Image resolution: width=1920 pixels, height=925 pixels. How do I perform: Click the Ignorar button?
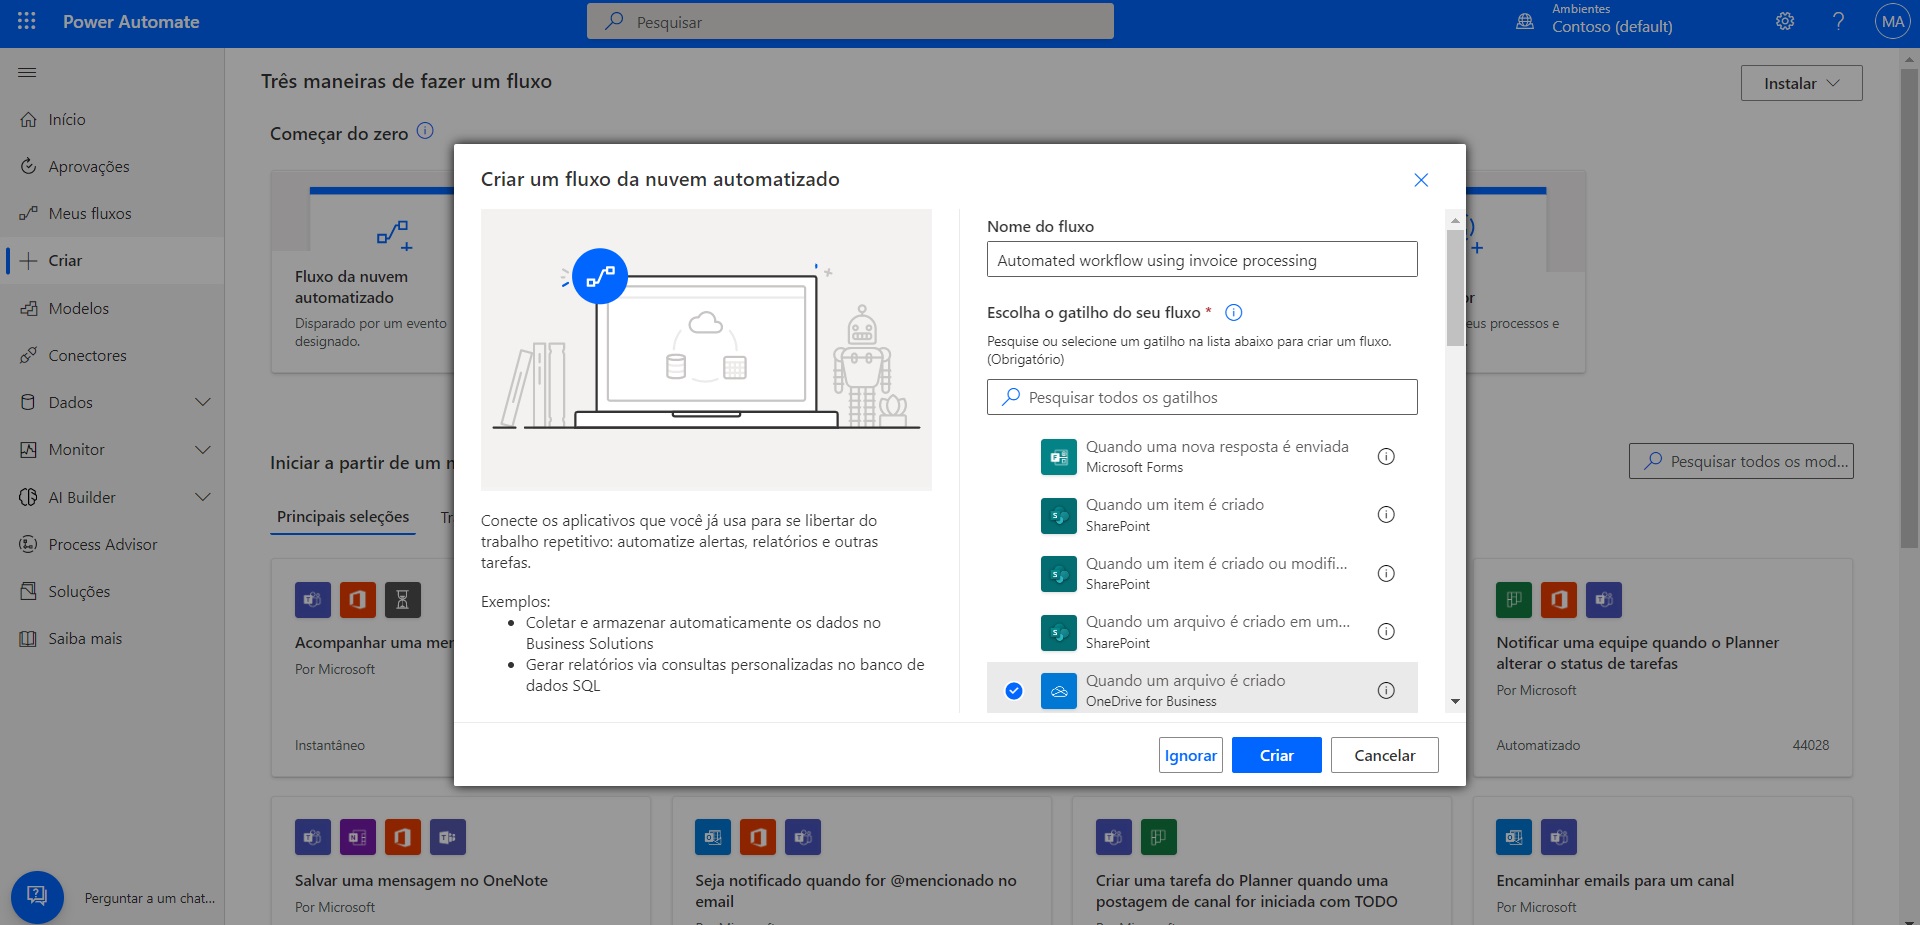point(1190,755)
